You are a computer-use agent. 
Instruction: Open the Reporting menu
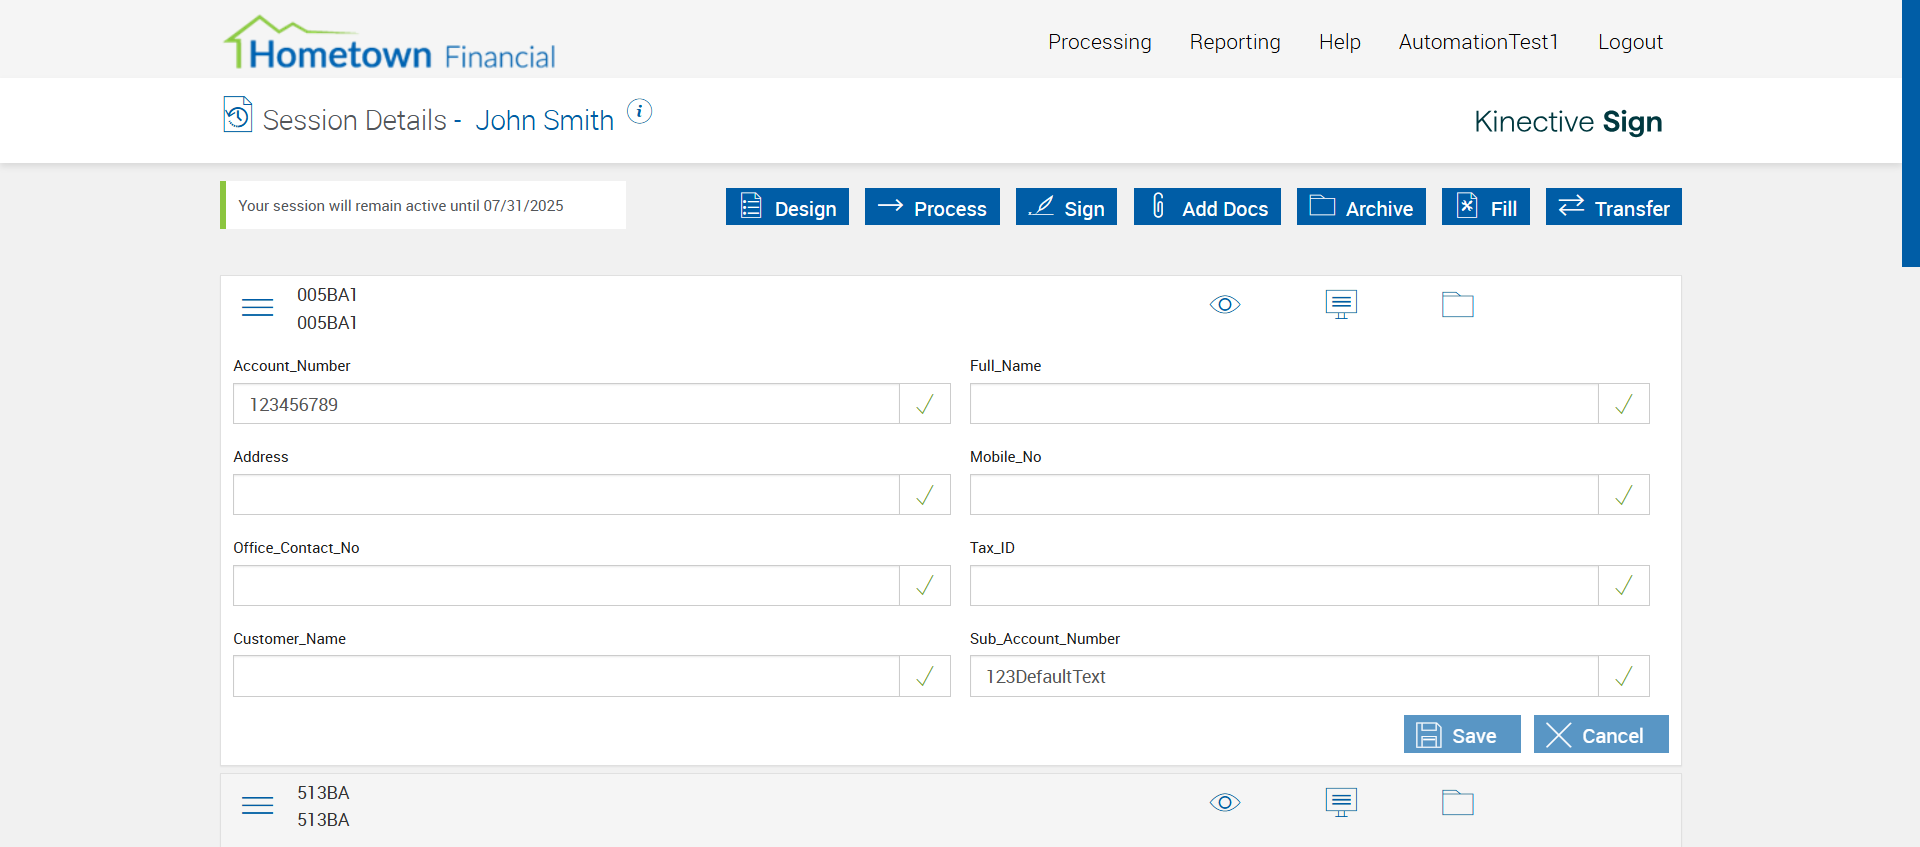[1234, 42]
